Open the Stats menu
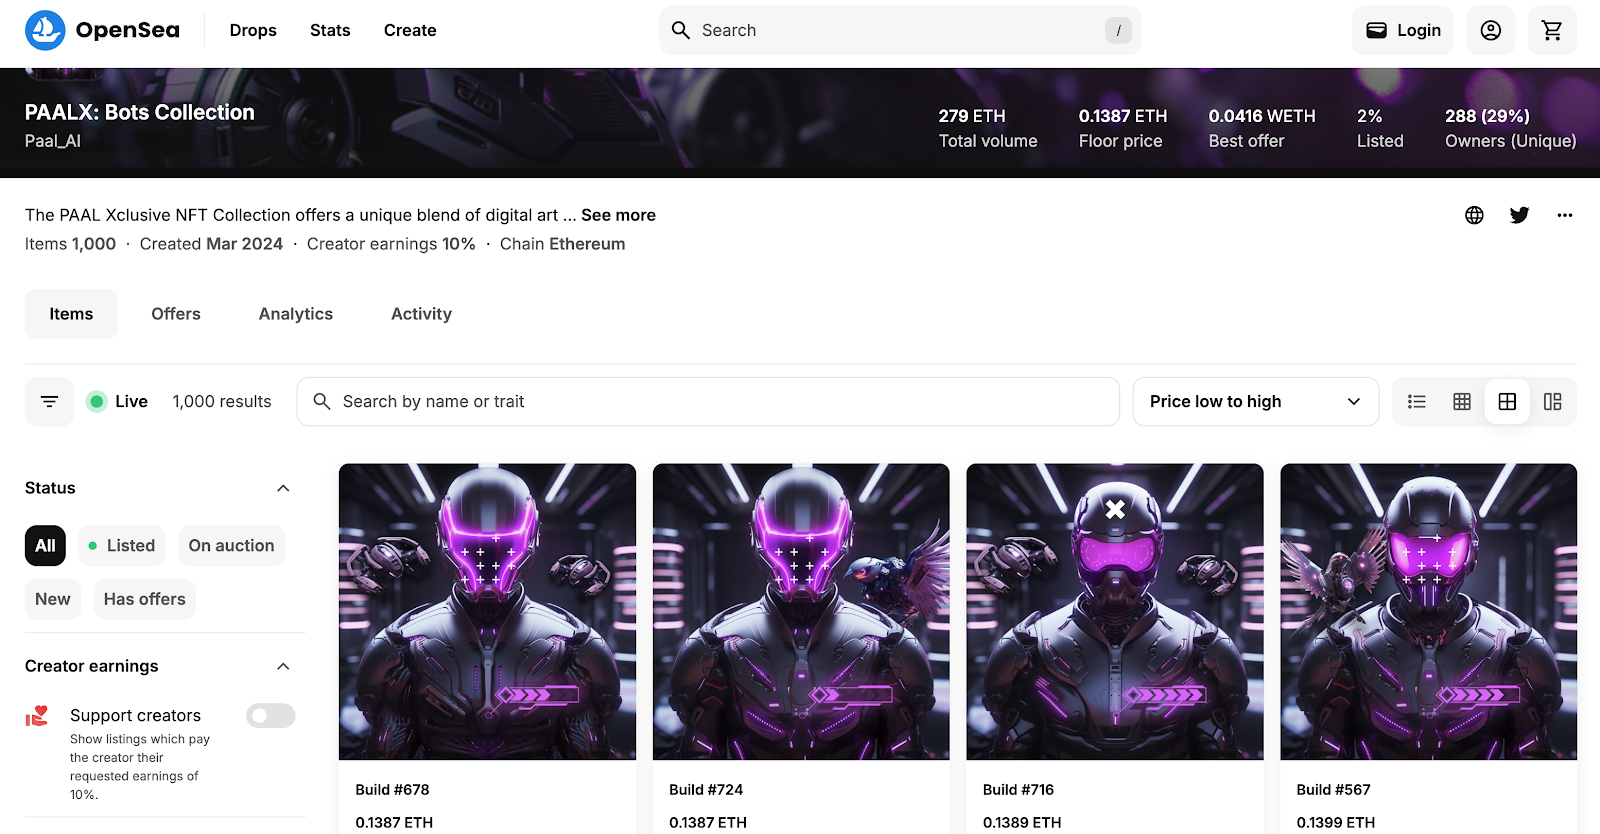This screenshot has width=1600, height=834. (x=330, y=30)
